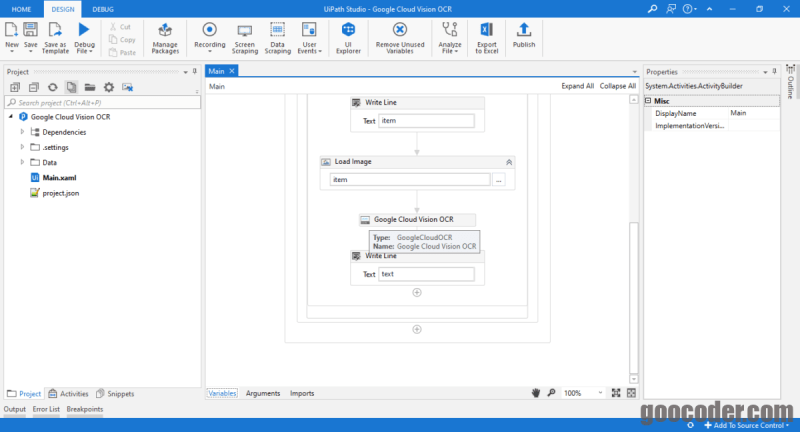The width and height of the screenshot is (800, 432).
Task: Select project.json file
Action: coord(61,193)
